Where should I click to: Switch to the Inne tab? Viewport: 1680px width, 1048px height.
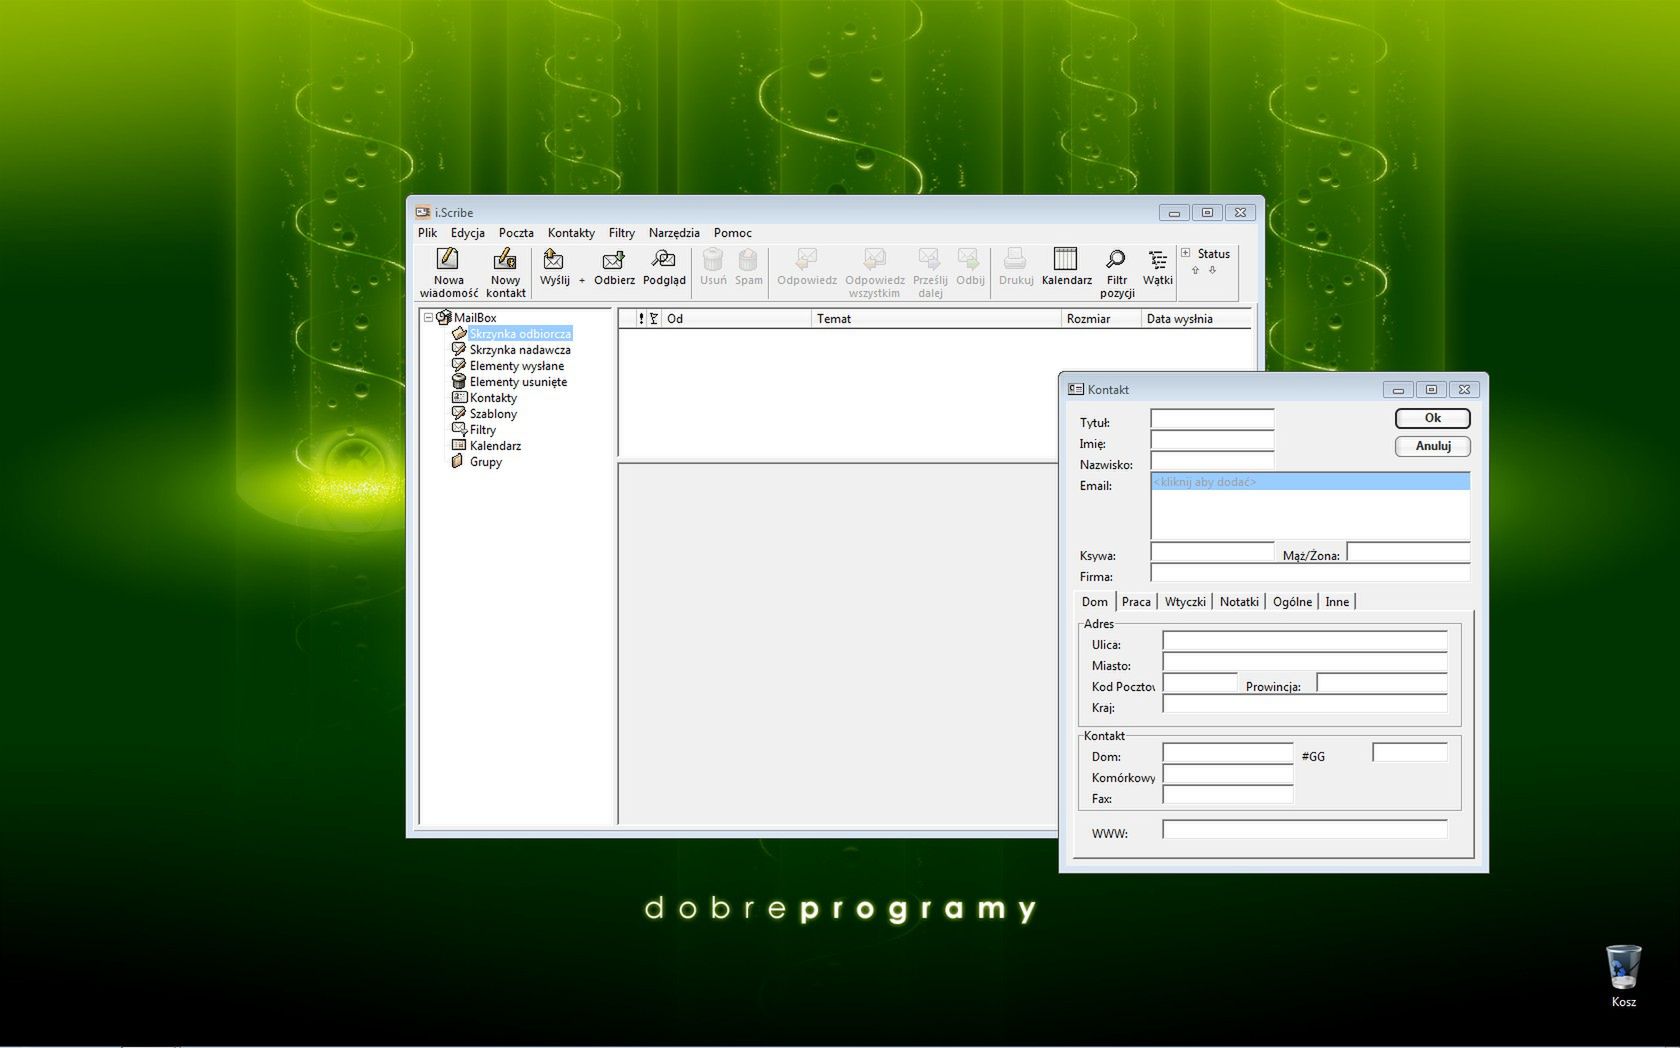(x=1337, y=601)
